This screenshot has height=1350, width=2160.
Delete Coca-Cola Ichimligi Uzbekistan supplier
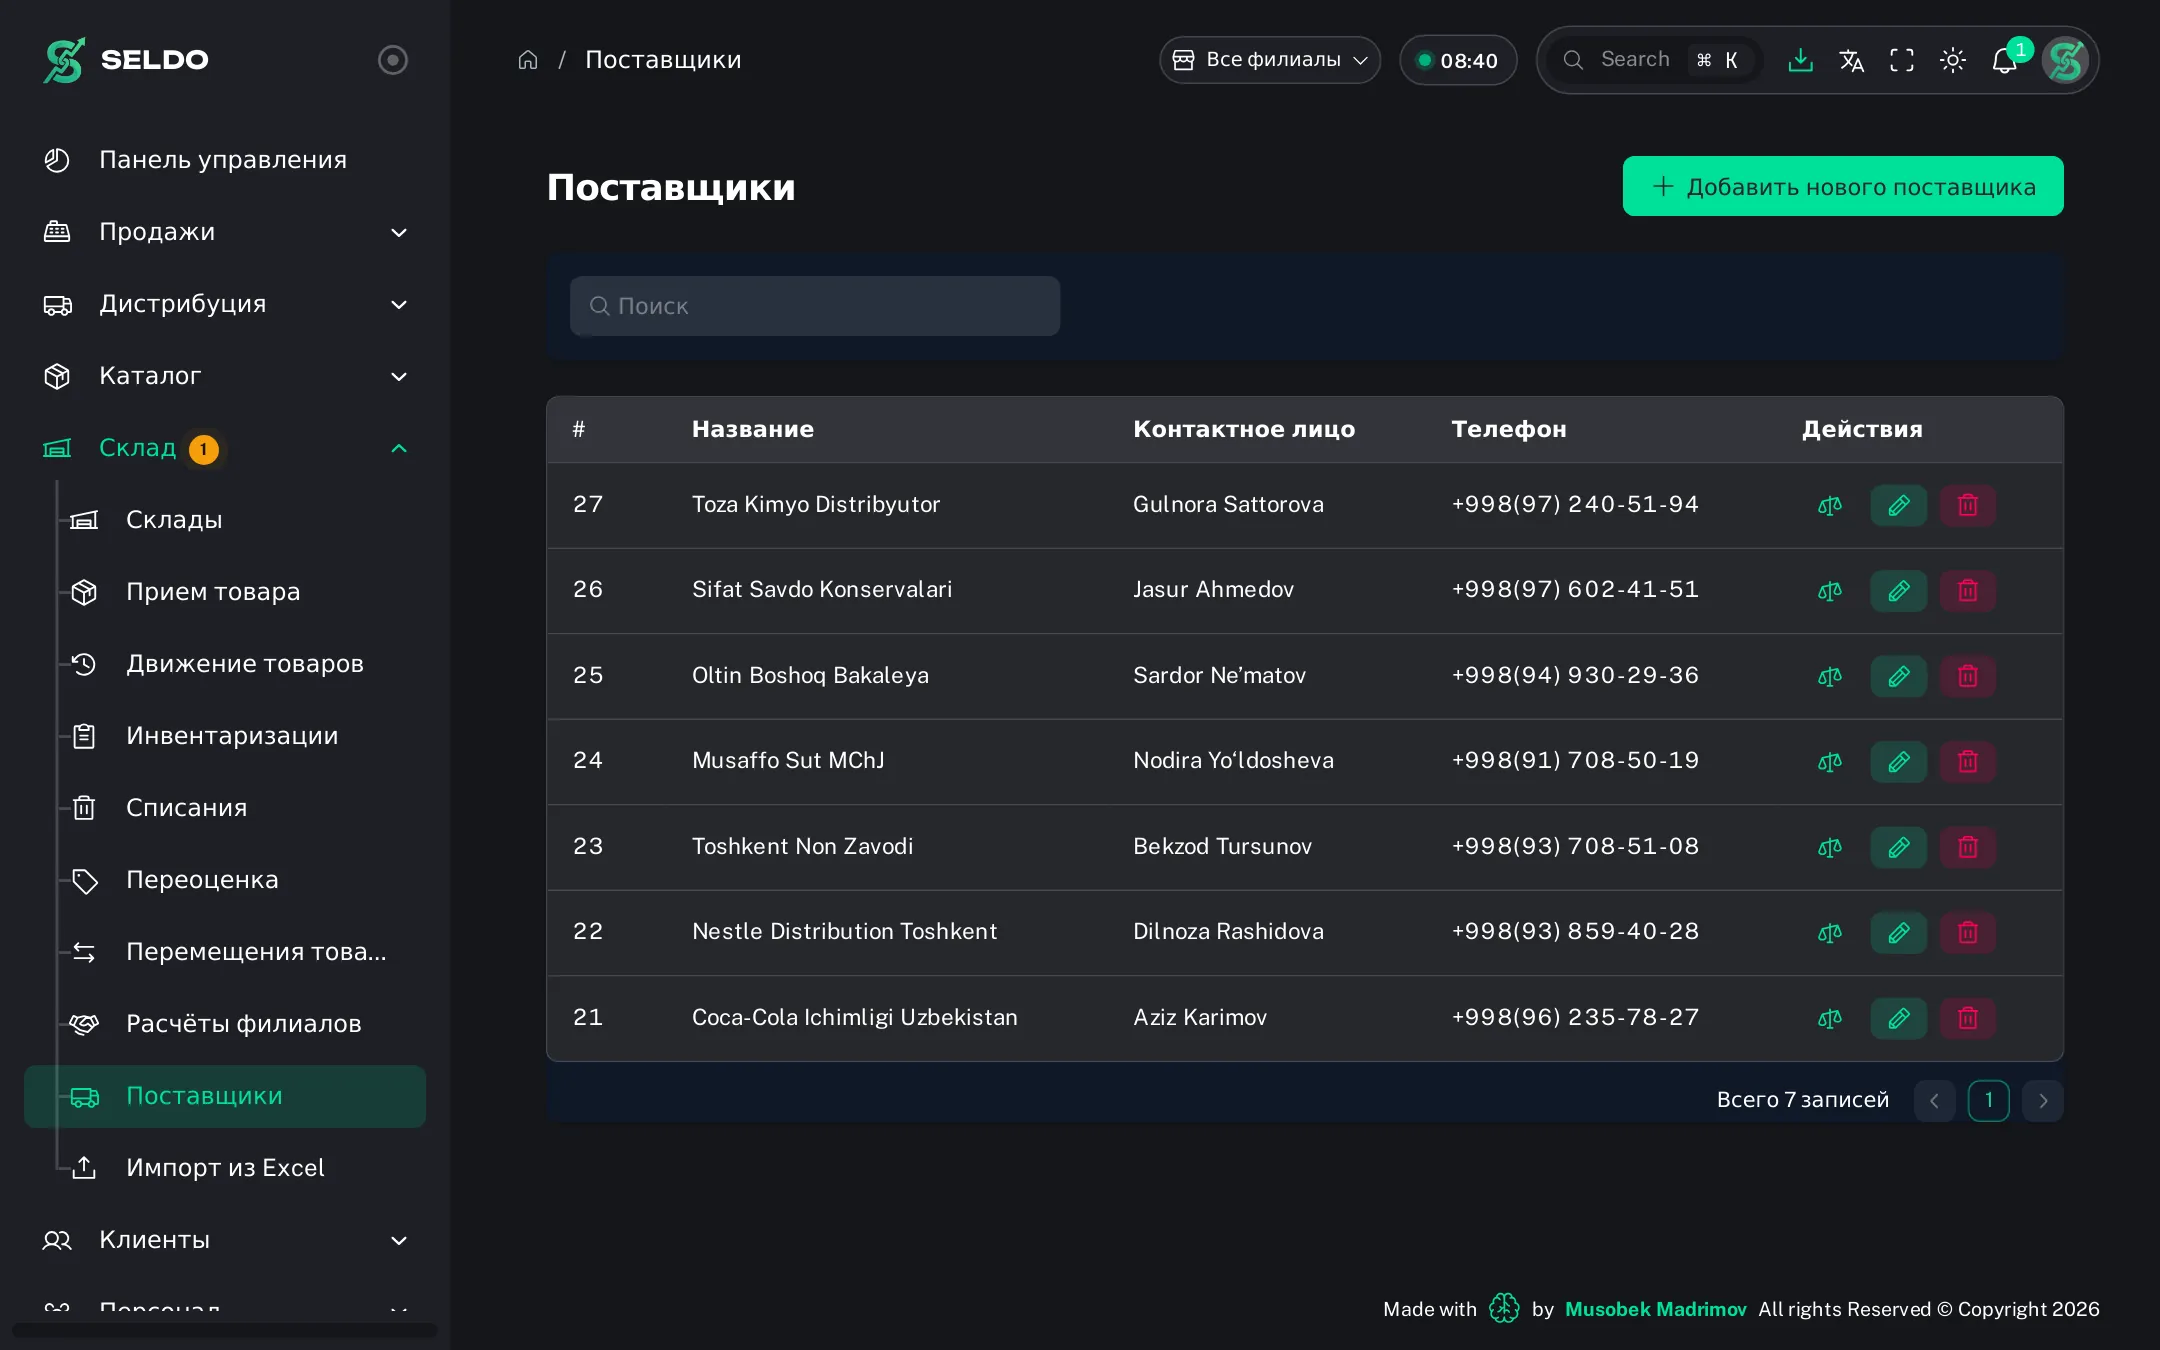pyautogui.click(x=1968, y=1018)
